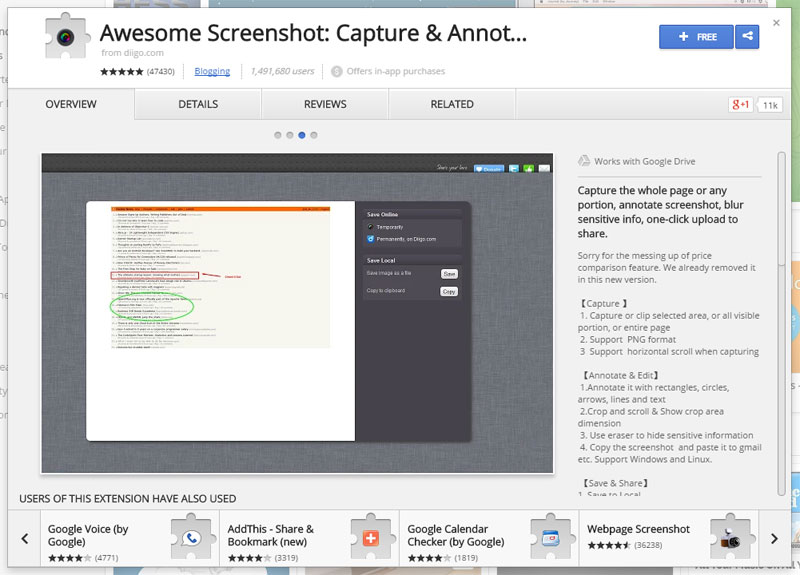Open the Webpage Screenshot camera icon
800x575 pixels.
point(732,538)
